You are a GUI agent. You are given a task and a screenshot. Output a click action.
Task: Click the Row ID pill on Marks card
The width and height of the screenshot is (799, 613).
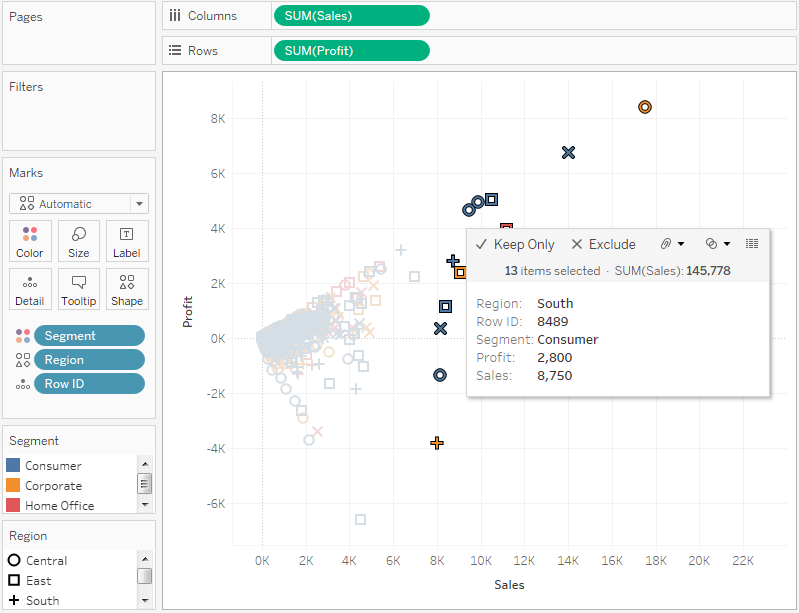pyautogui.click(x=89, y=384)
